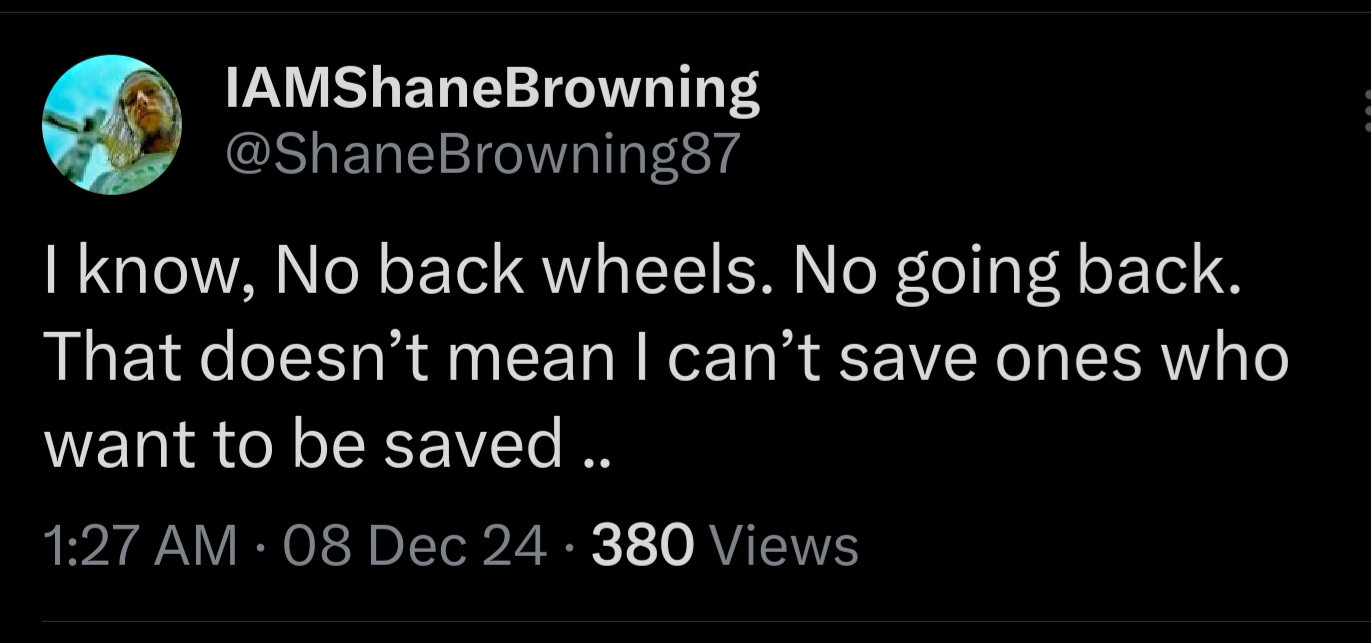Open the IAMShaneBrowning display name link
The image size is (1371, 643).
pos(492,89)
